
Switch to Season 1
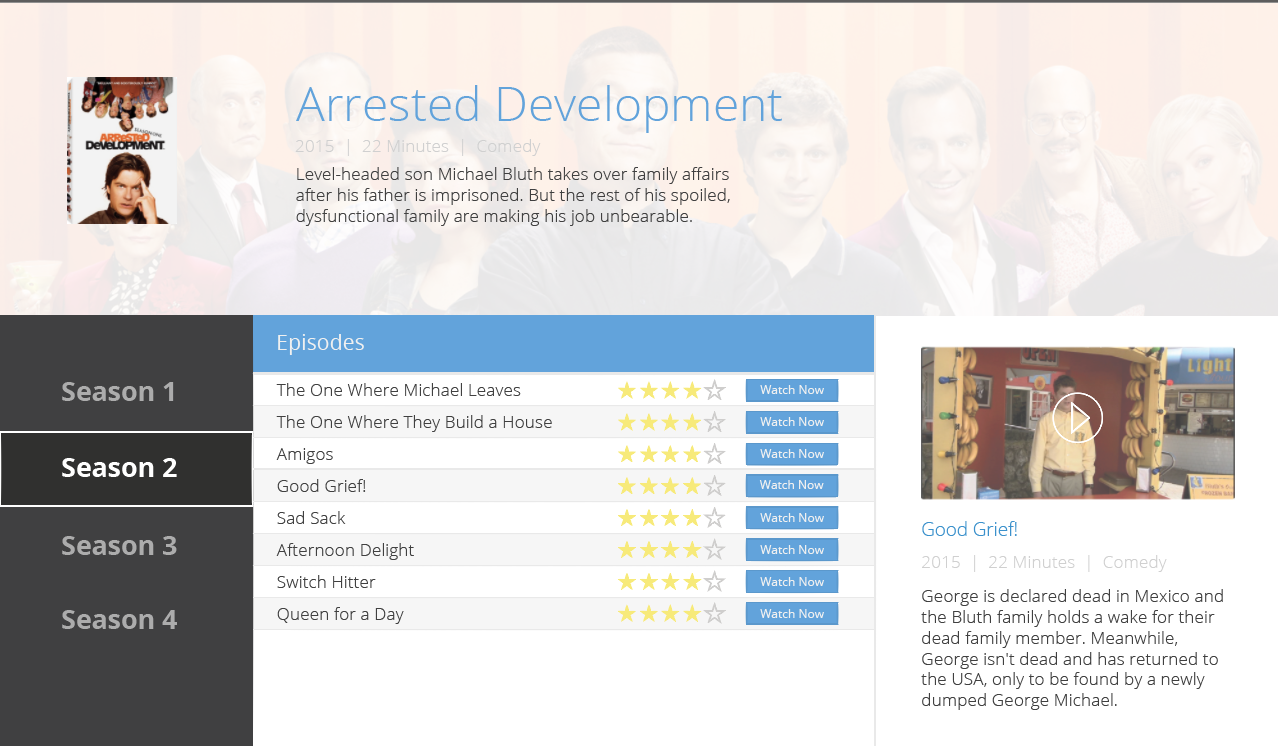point(118,392)
